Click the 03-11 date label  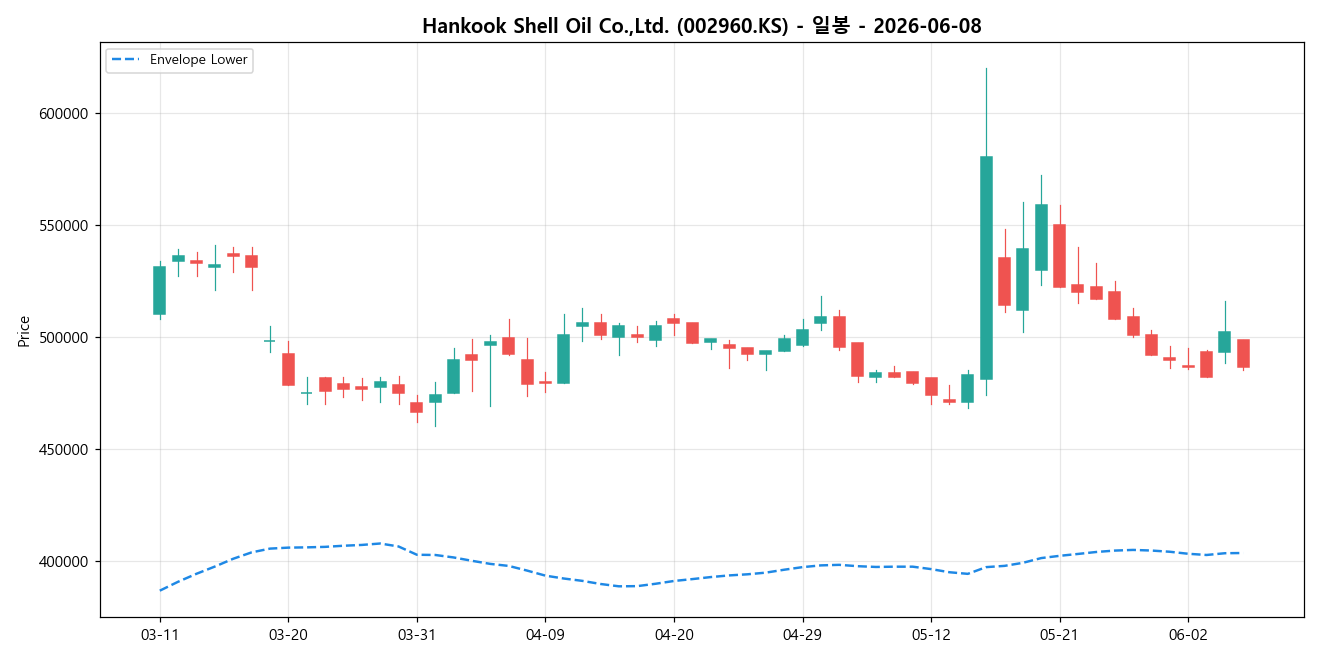160,634
